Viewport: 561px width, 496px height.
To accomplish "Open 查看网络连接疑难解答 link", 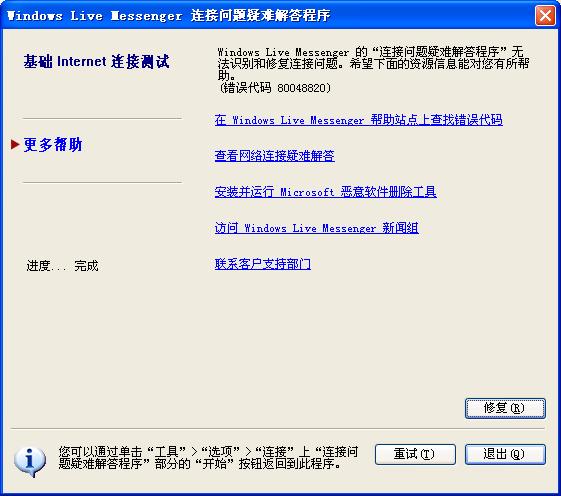I will tap(274, 156).
